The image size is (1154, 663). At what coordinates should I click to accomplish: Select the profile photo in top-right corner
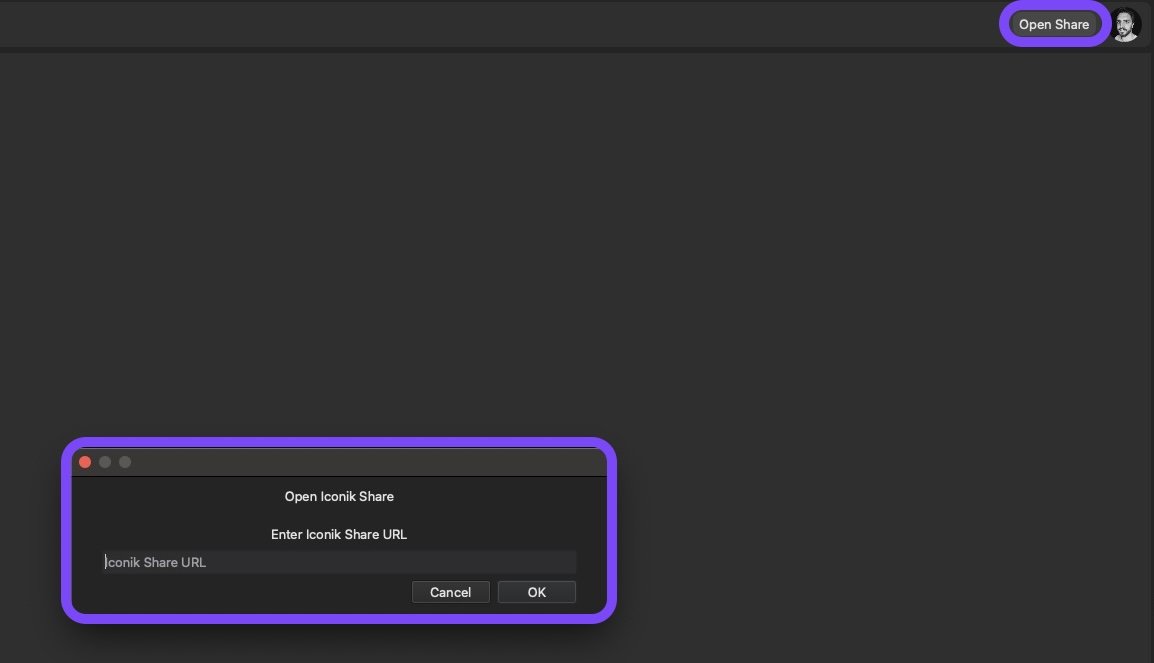[1126, 25]
